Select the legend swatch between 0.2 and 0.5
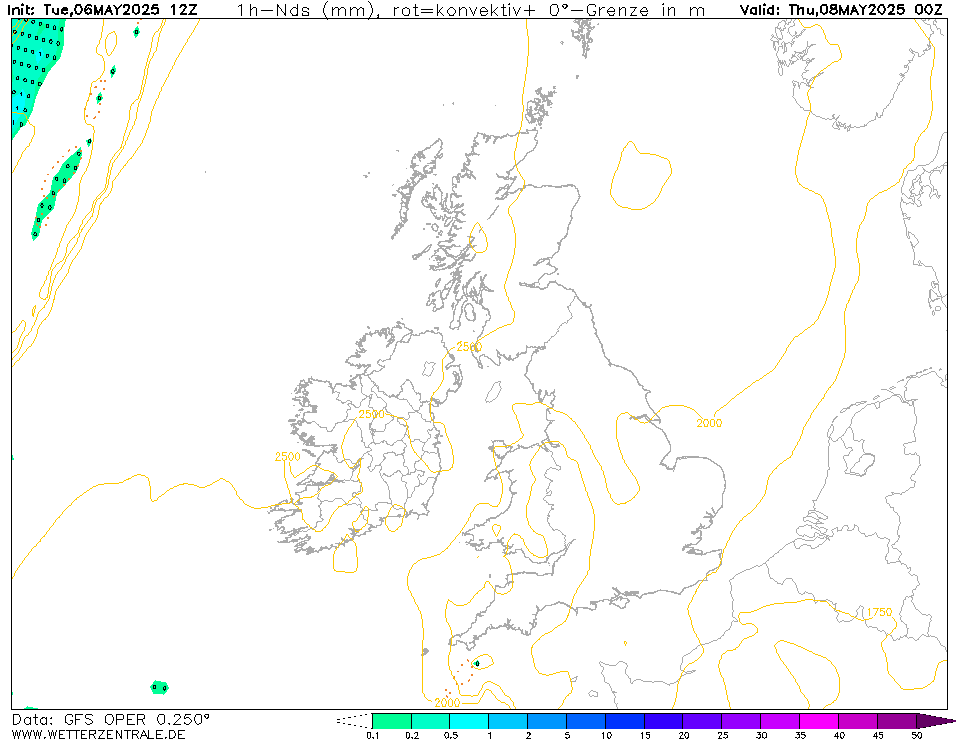Screen dimensions: 959x741 tap(431, 721)
